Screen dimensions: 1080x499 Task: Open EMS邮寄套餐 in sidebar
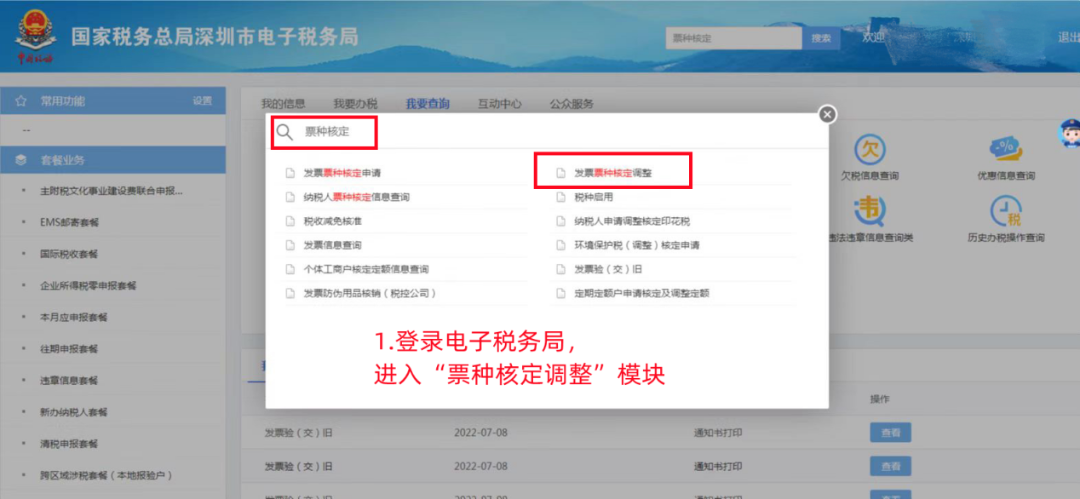69,223
